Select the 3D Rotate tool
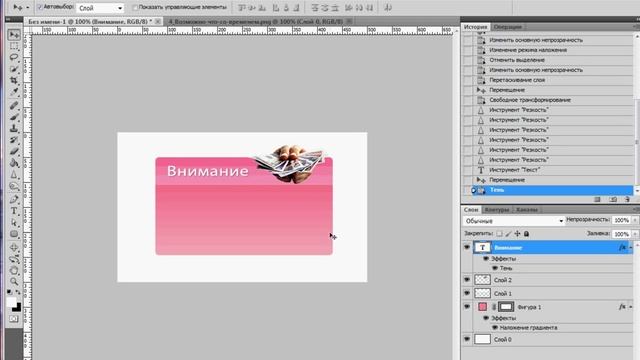The image size is (640, 360). point(14,247)
